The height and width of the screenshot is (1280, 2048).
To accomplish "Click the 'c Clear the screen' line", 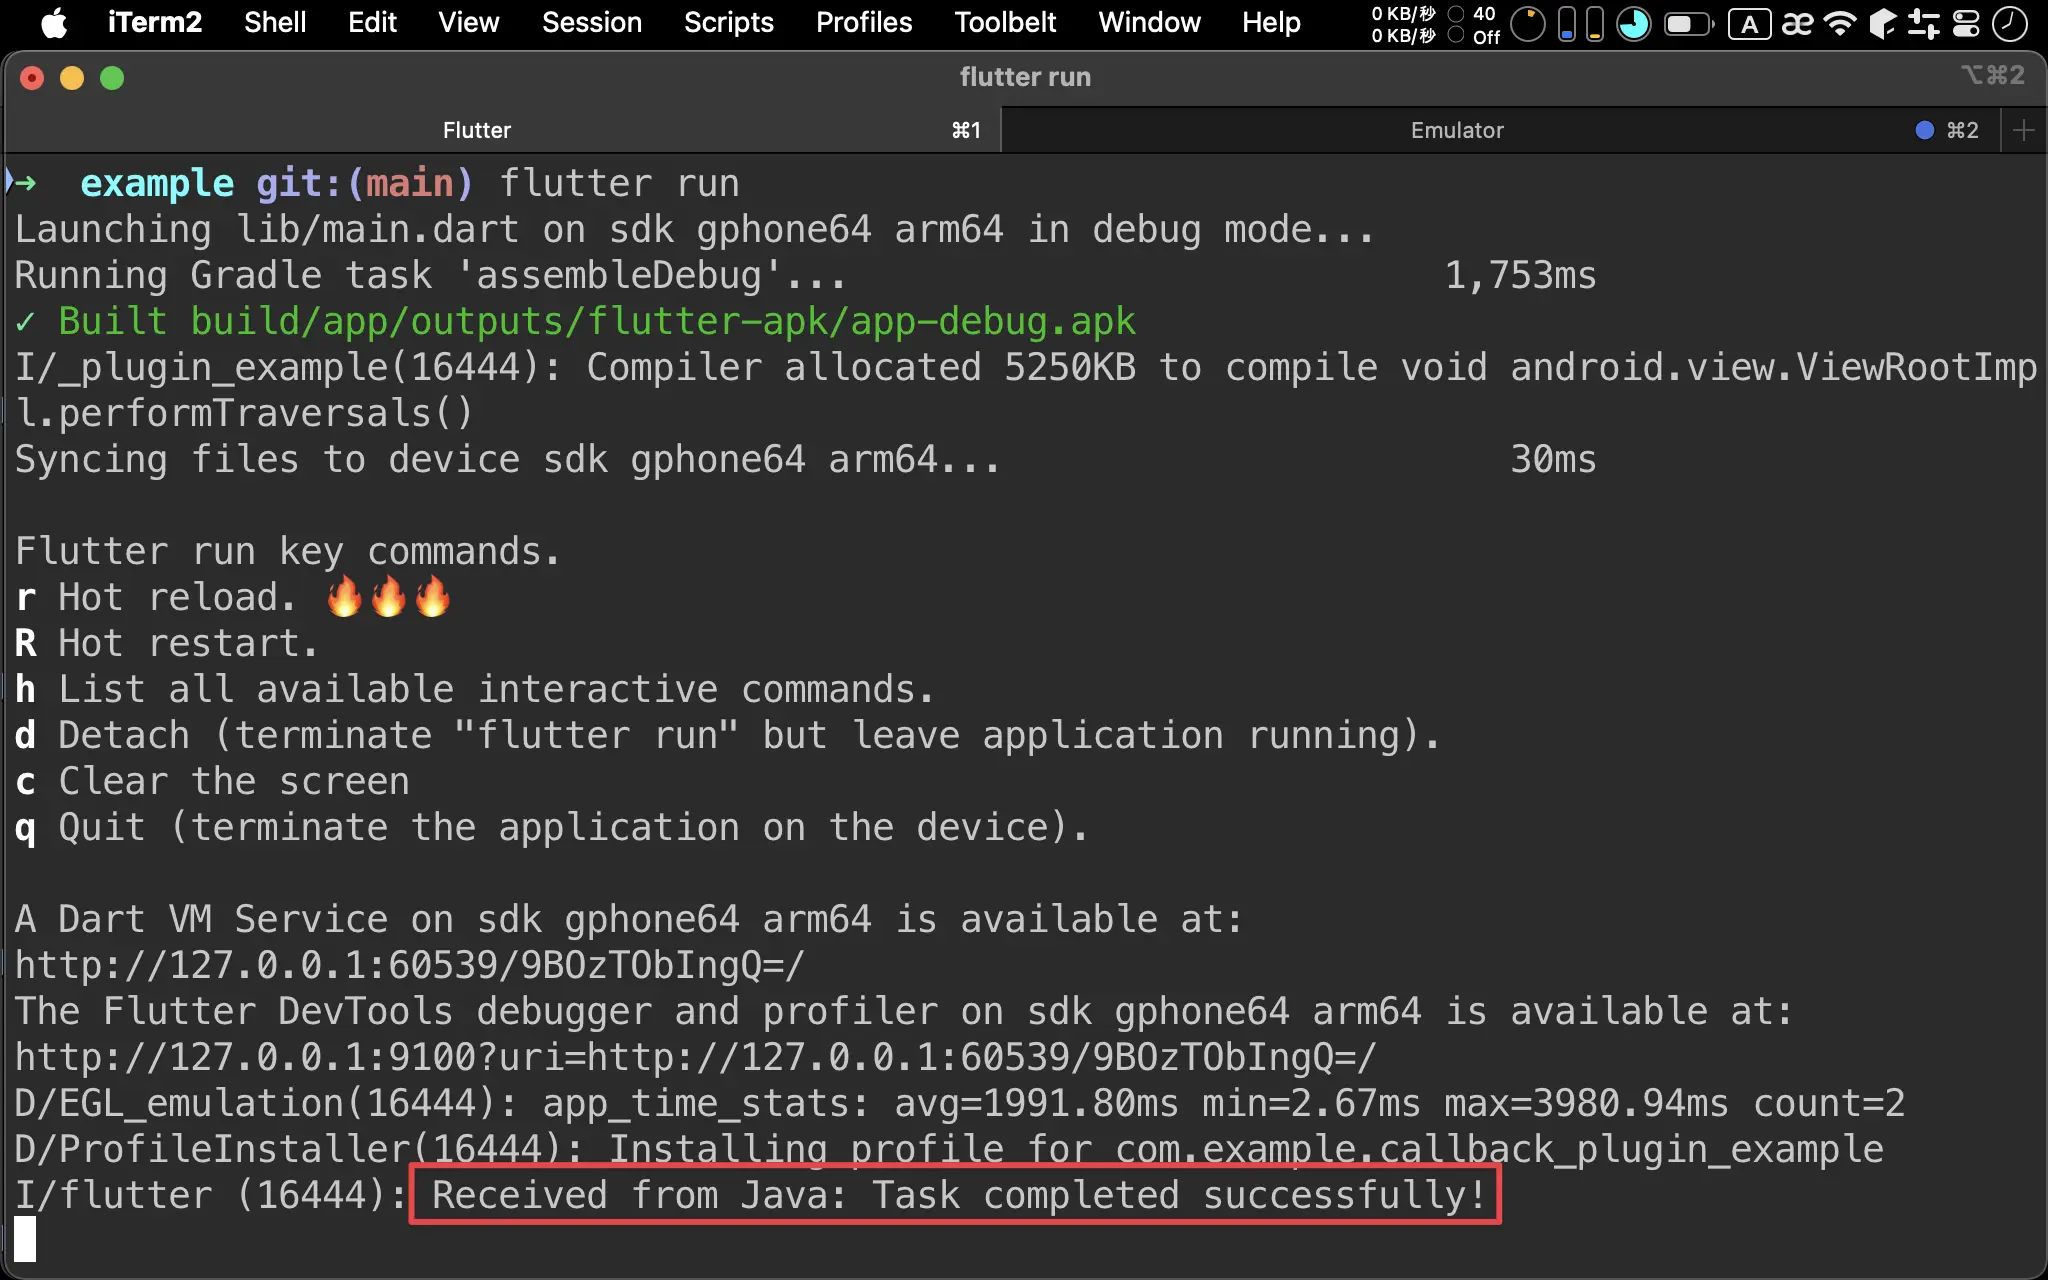I will (212, 781).
